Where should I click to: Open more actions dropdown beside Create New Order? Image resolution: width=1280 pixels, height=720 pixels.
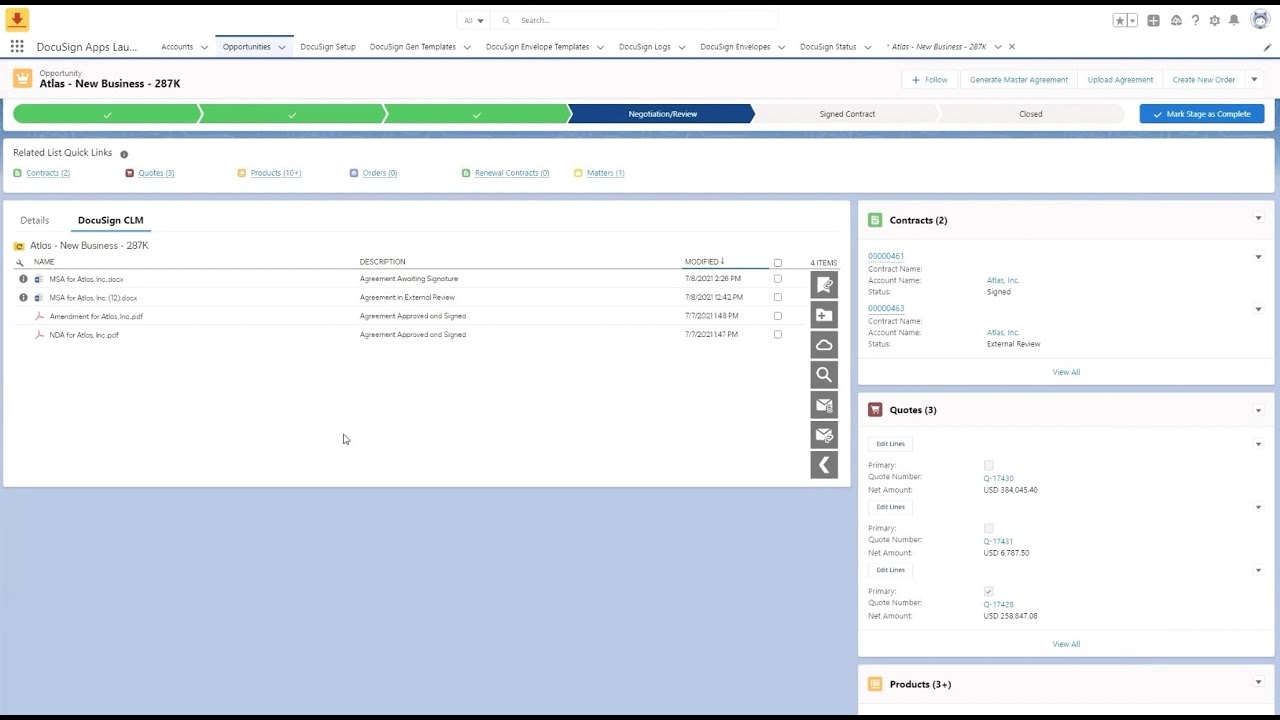[1255, 80]
